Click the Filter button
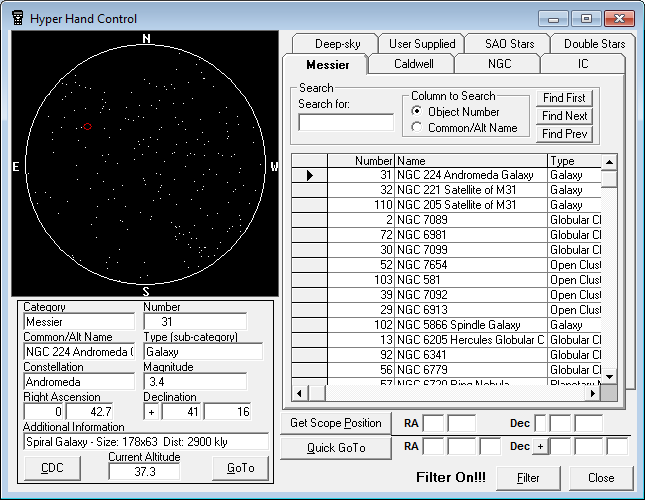The height and width of the screenshot is (500, 645). 528,478
